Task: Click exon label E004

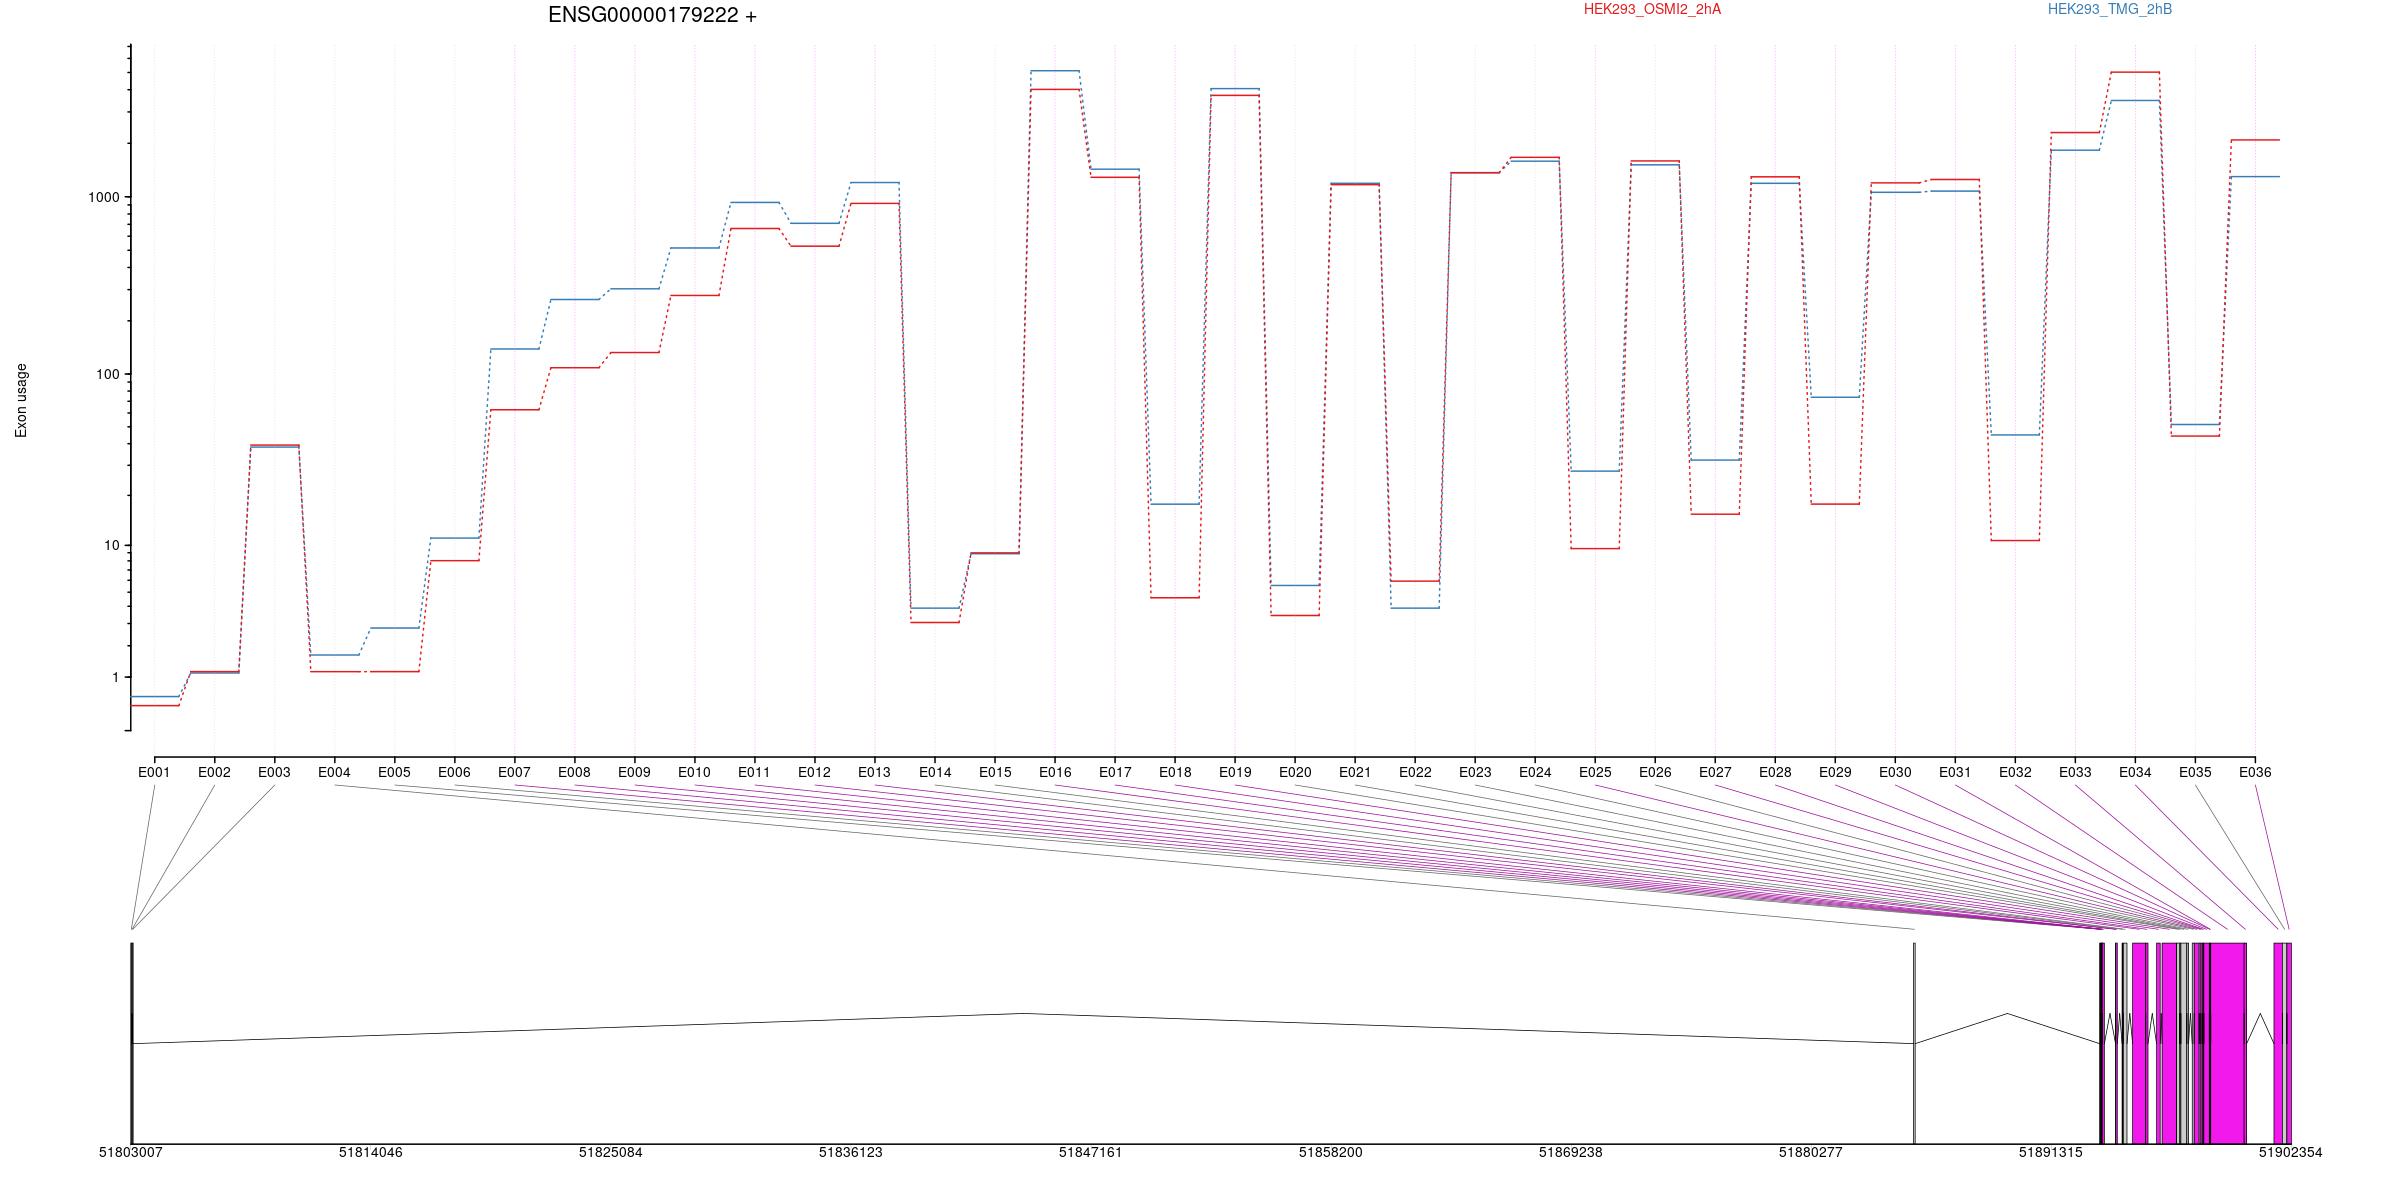Action: tap(334, 772)
